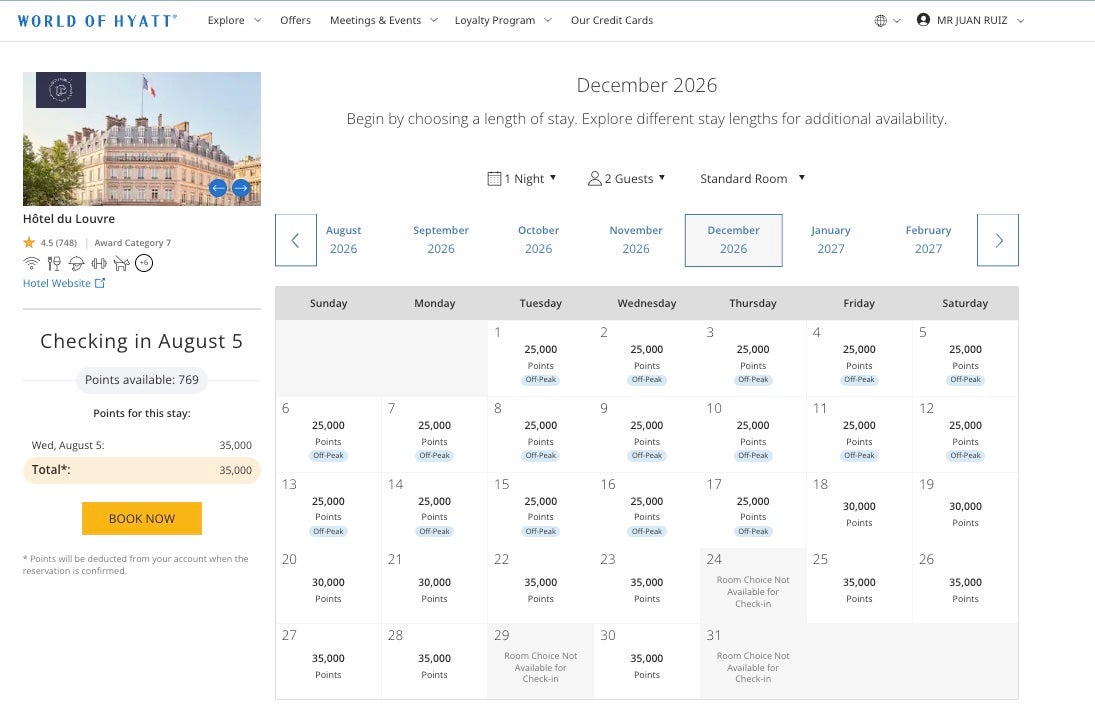
Task: Switch to the January 2027 month tab
Action: click(831, 240)
